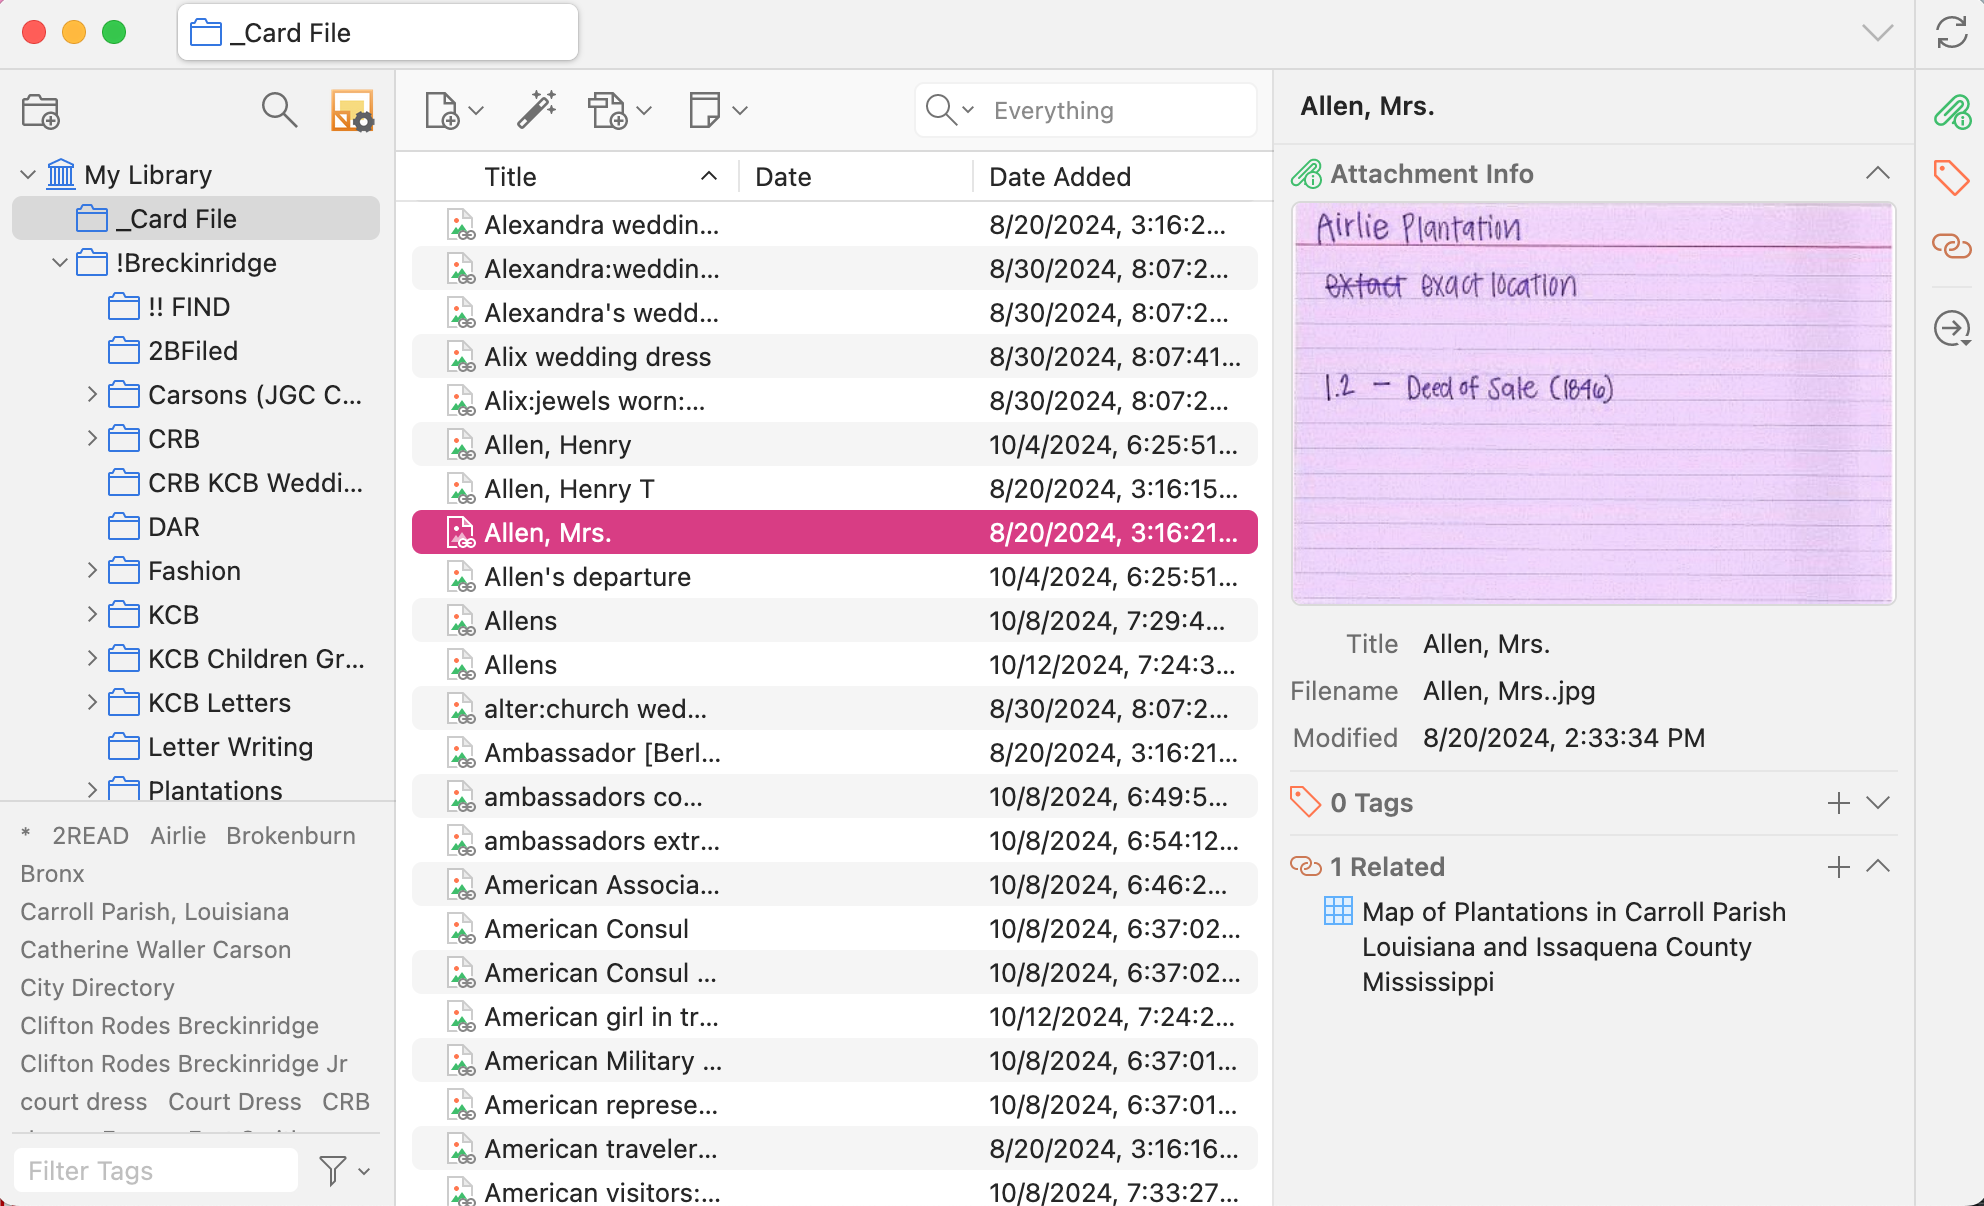
Task: Jump to Related pane via link icon
Action: pos(1951,246)
